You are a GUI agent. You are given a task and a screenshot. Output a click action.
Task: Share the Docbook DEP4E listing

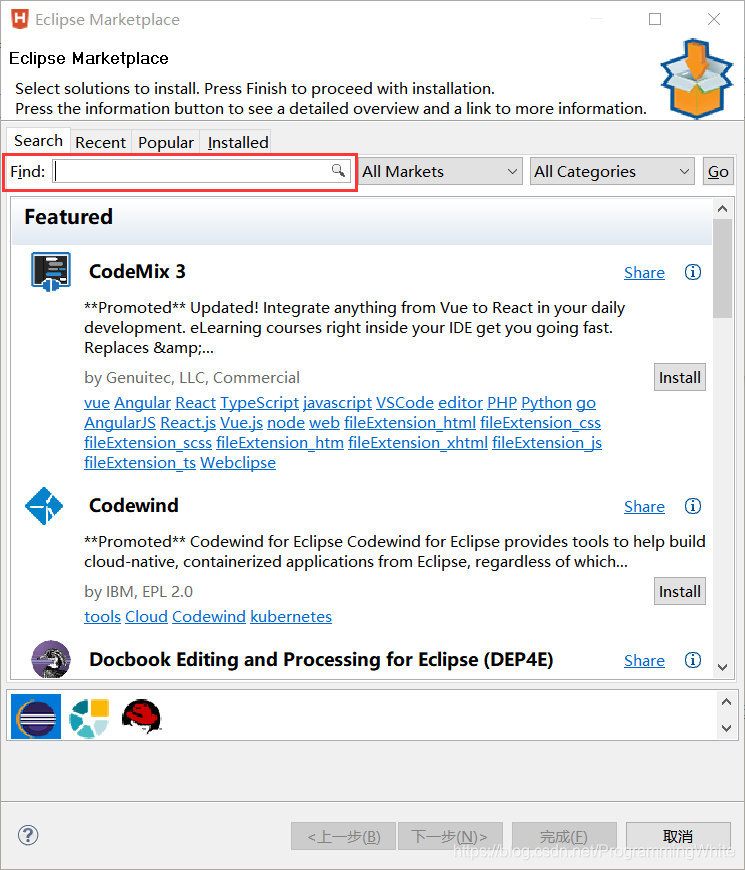click(x=644, y=660)
